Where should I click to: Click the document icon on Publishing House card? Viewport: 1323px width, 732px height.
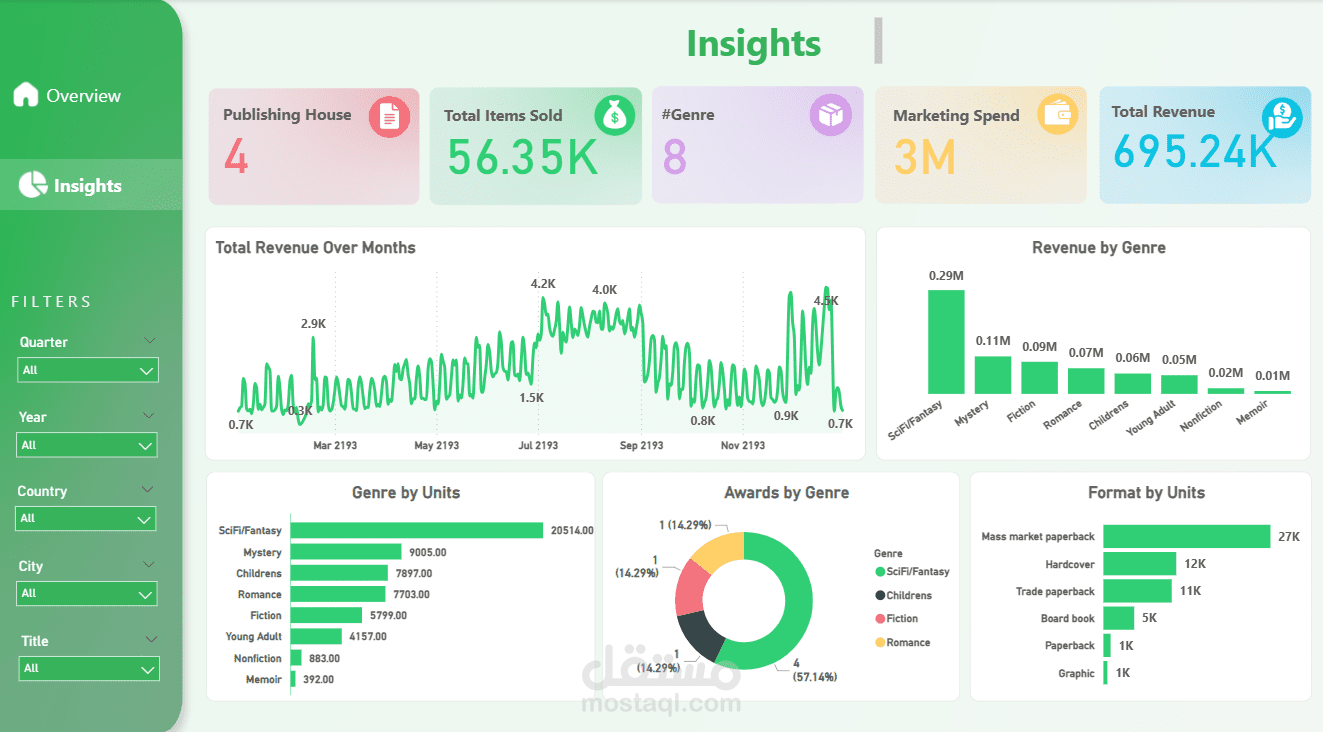coord(390,118)
